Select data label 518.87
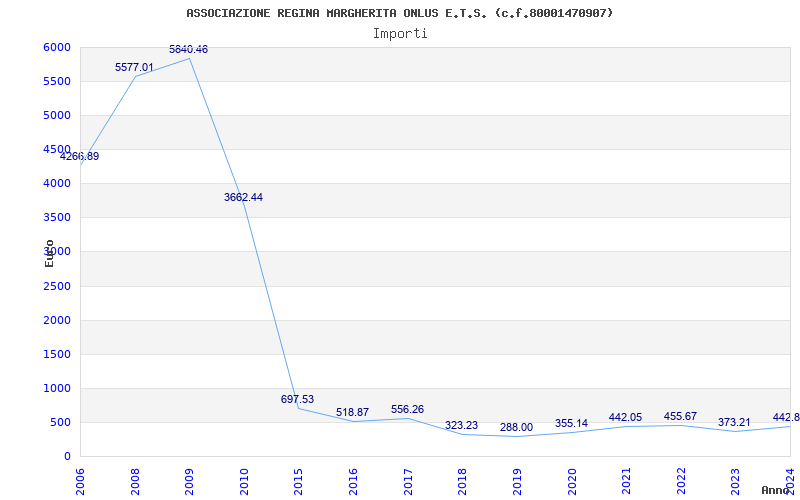The width and height of the screenshot is (800, 500). click(353, 412)
